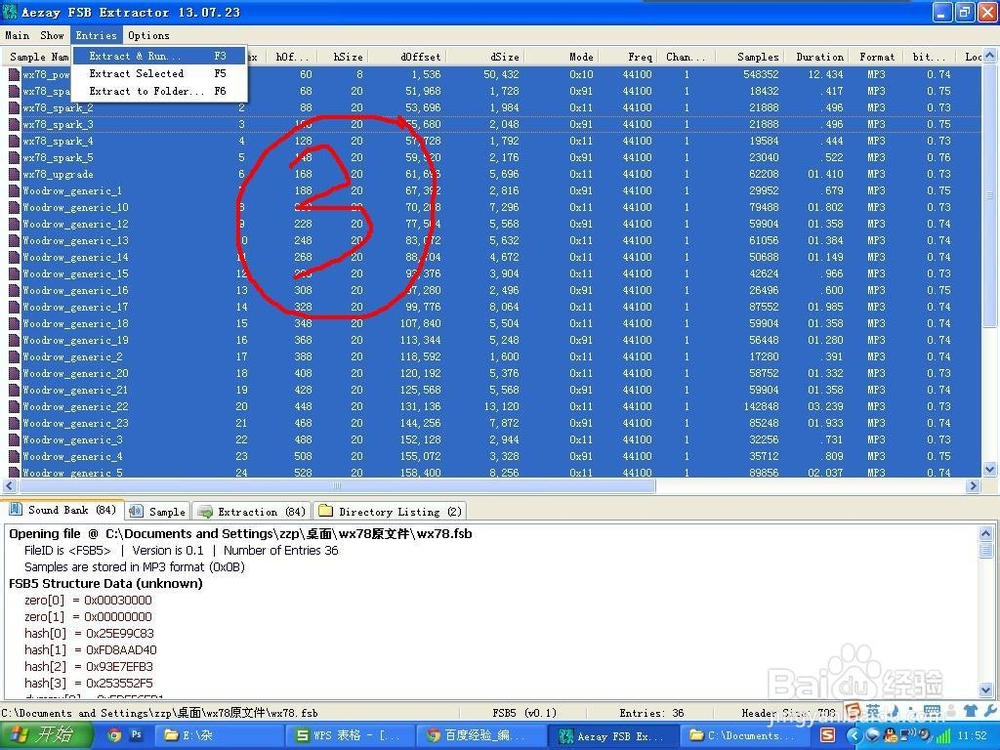
Task: Switch to the Sound Bank (84) tab
Action: coord(62,510)
